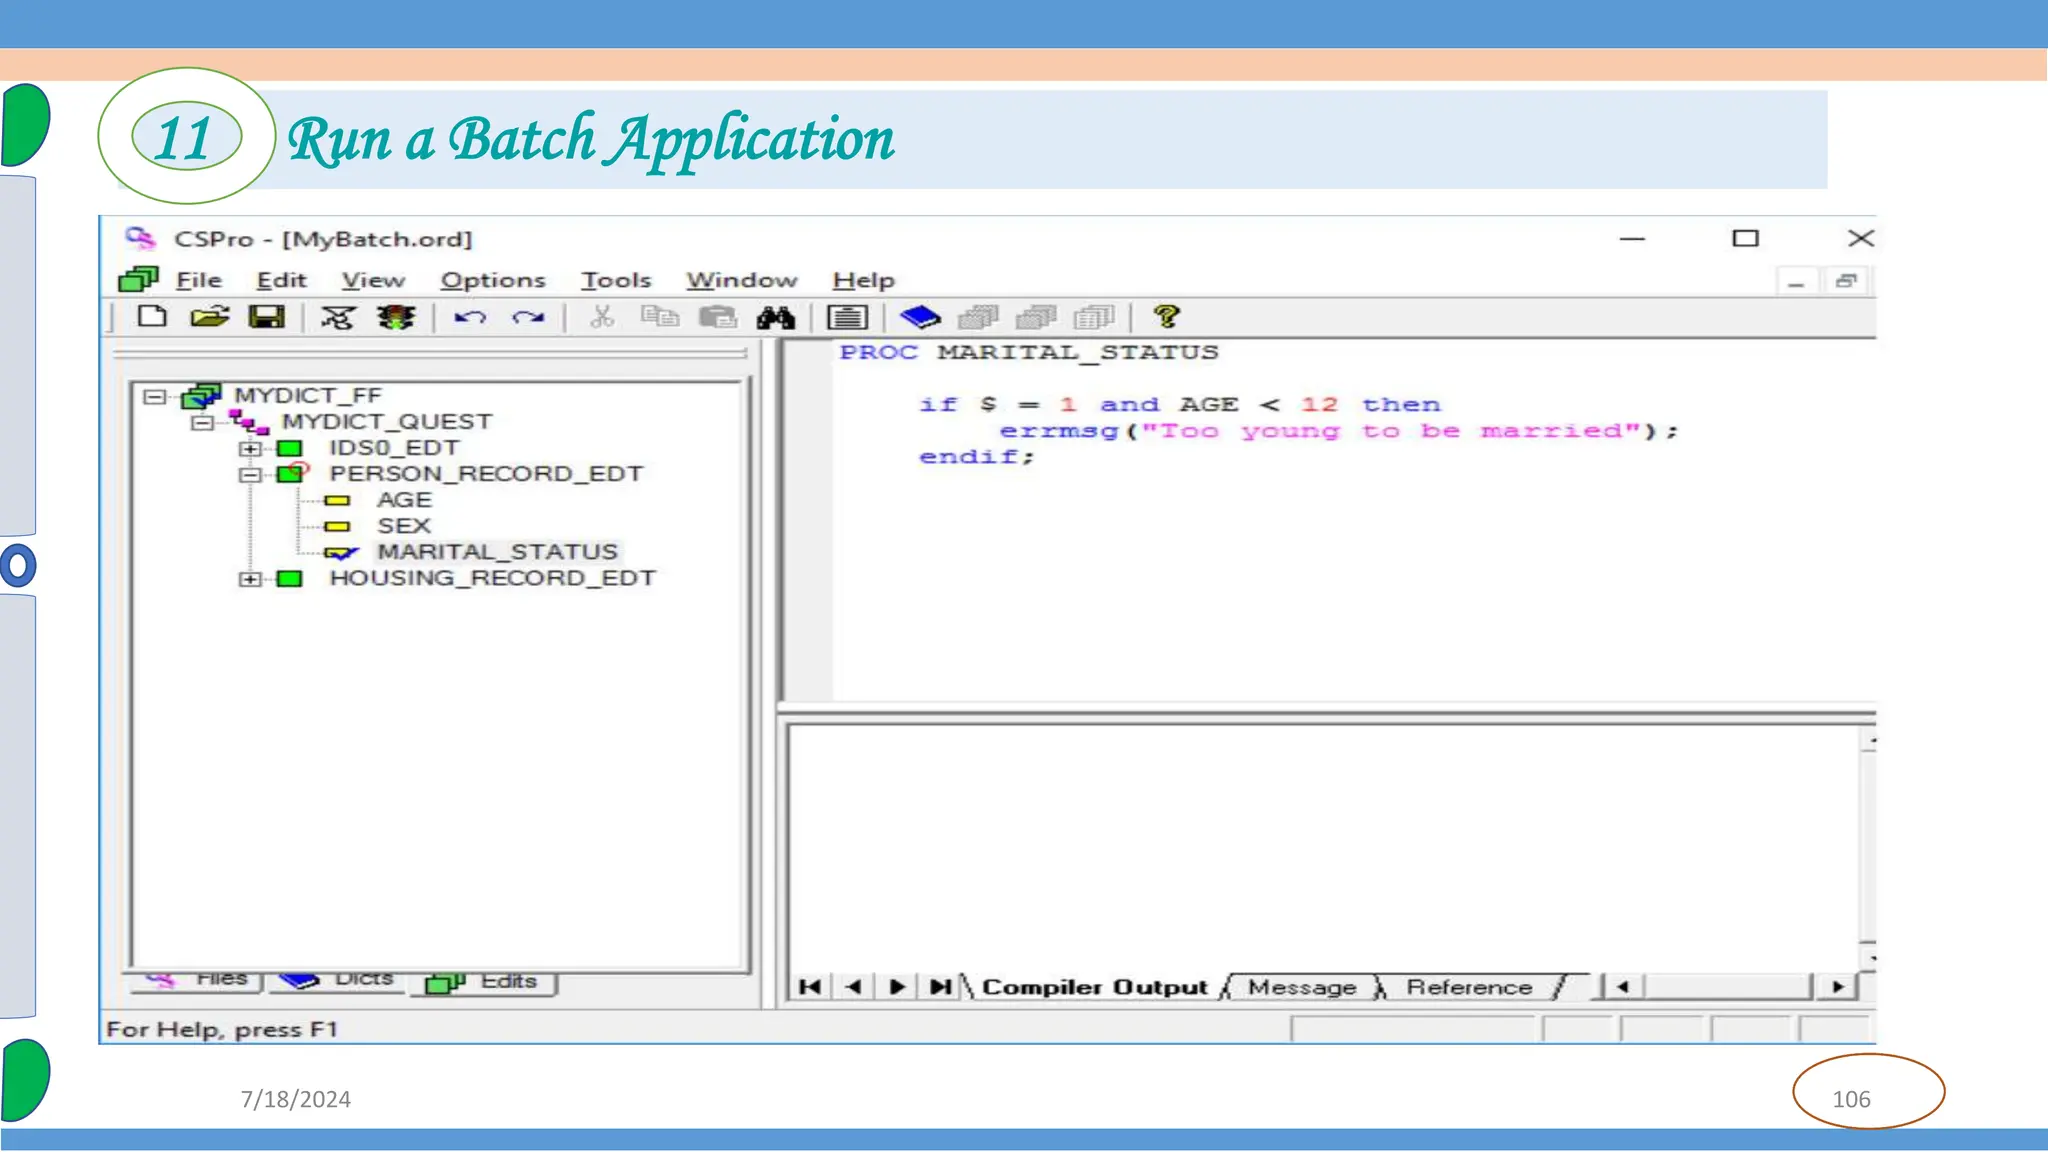Open the Edit menu

coord(281,281)
